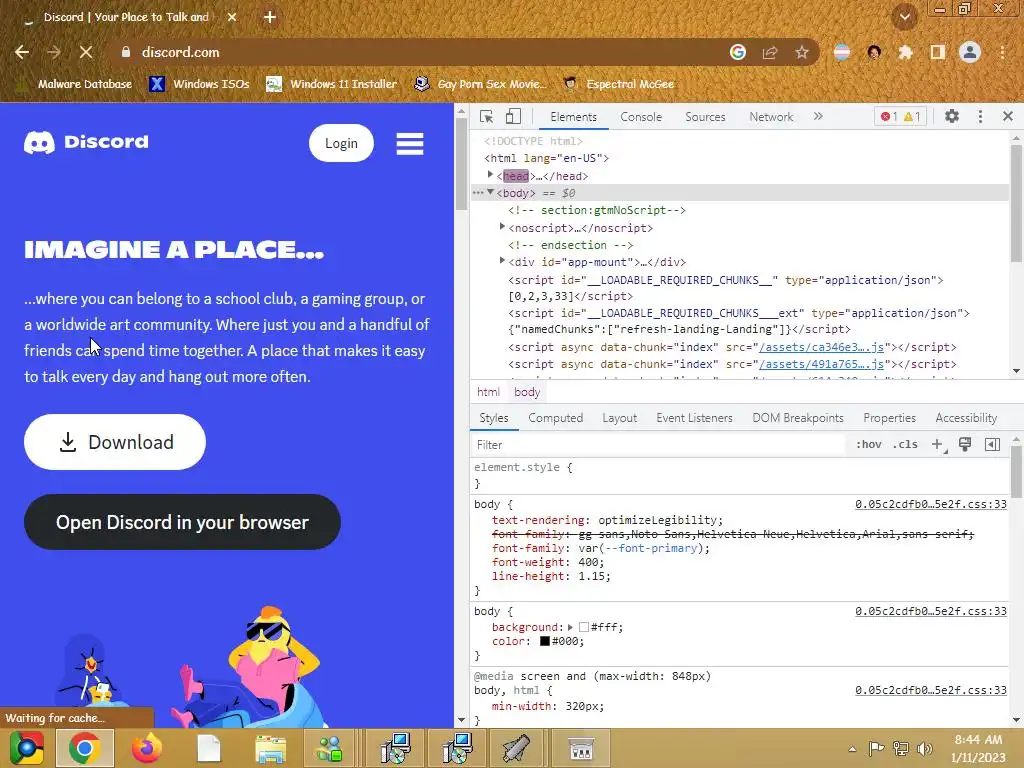Open first body rule css source link
1024x768 pixels.
pos(931,504)
